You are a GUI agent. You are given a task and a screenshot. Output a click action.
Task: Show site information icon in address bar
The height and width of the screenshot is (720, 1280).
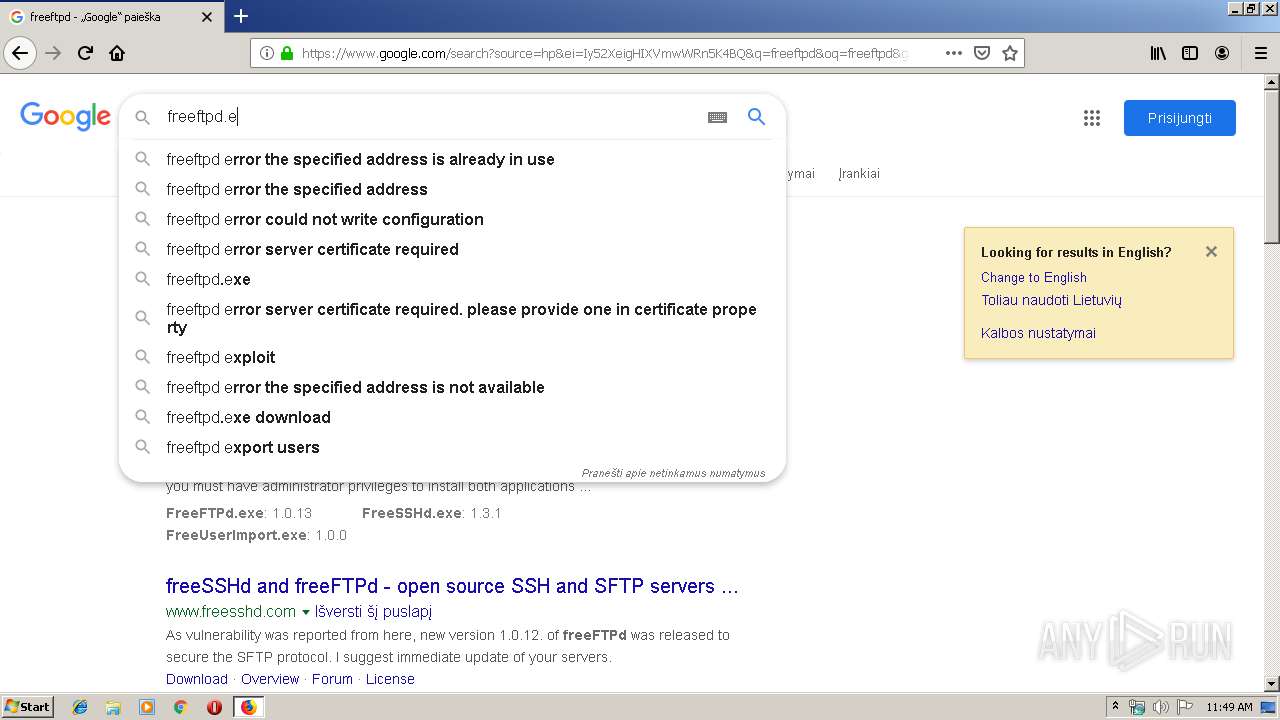(x=267, y=53)
